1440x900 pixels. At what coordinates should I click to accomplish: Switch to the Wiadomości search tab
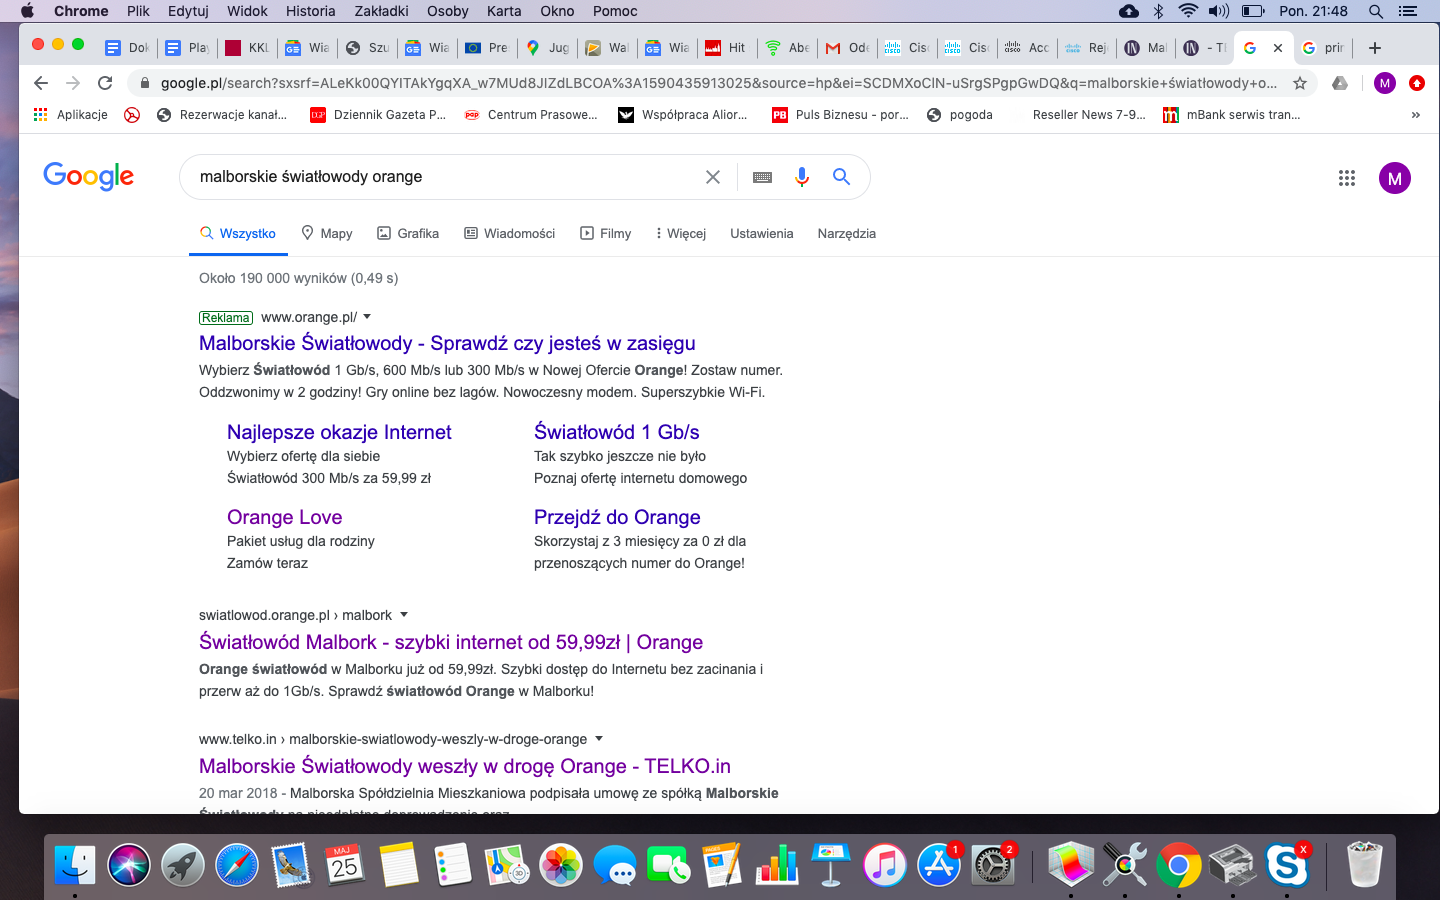pos(509,233)
